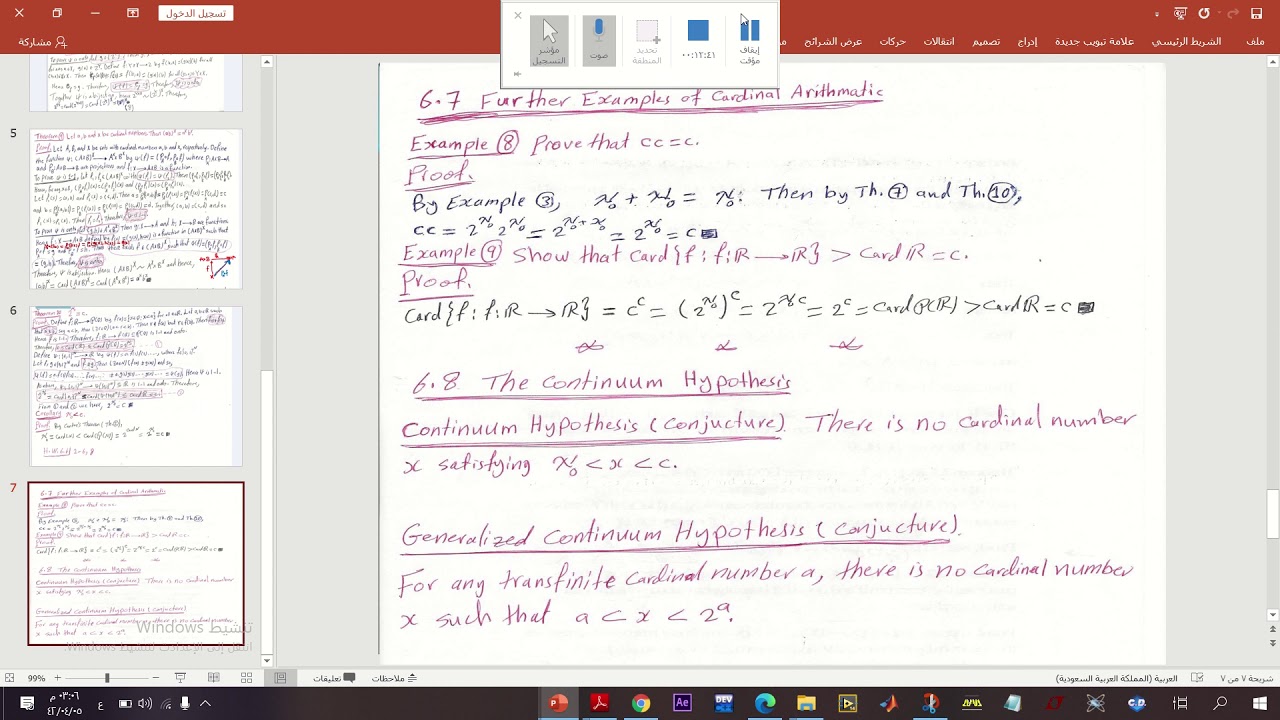Start Slide Show from status bar icon

click(180, 678)
